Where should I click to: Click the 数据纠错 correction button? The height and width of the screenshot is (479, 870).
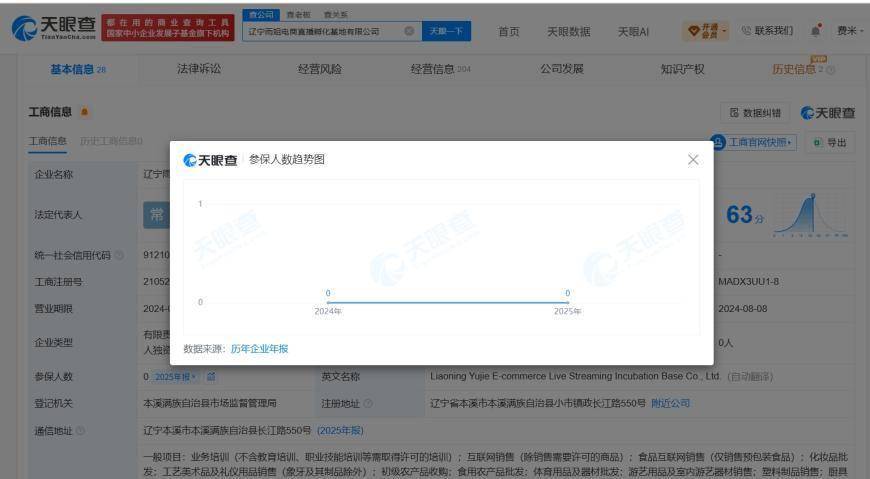coord(755,113)
